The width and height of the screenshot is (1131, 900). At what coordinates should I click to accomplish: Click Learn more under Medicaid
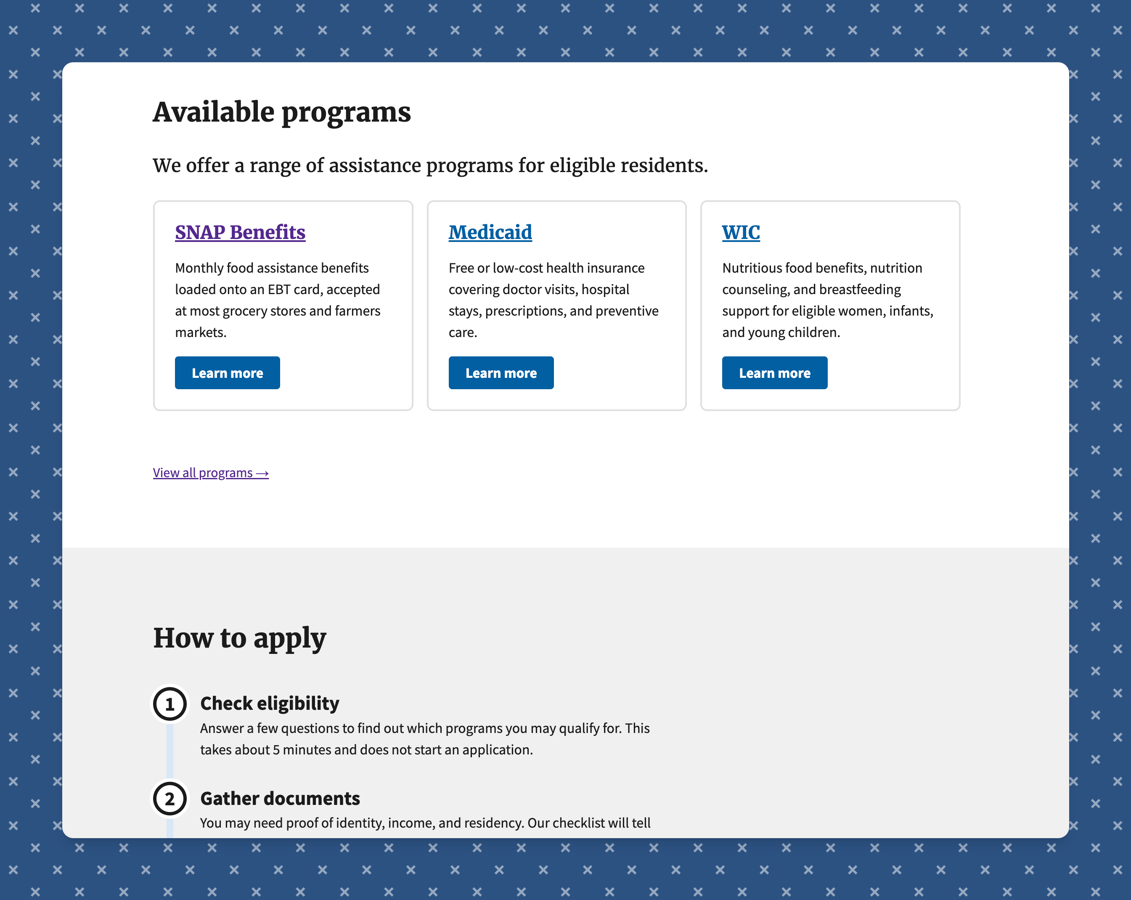tap(501, 373)
